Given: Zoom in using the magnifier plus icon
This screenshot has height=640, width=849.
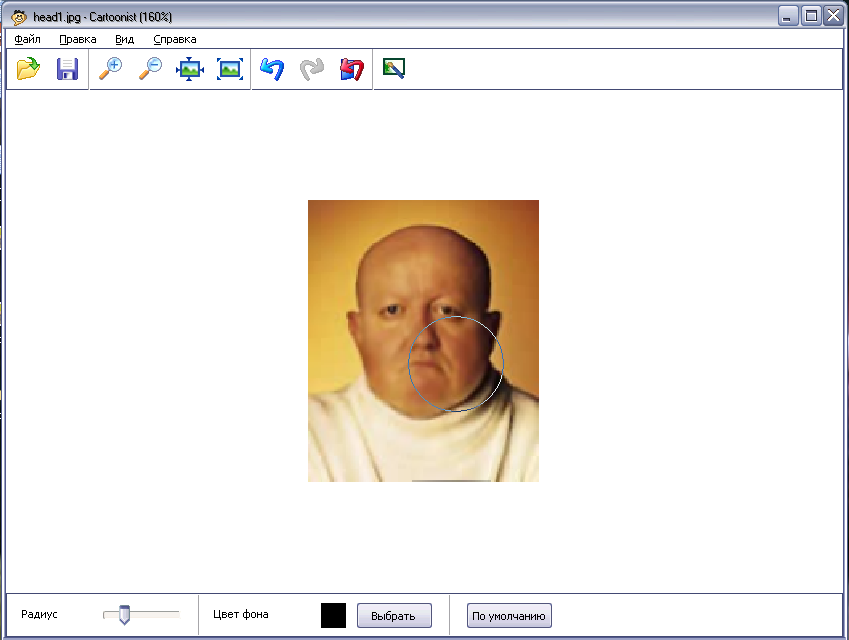Looking at the screenshot, I should click(x=110, y=69).
